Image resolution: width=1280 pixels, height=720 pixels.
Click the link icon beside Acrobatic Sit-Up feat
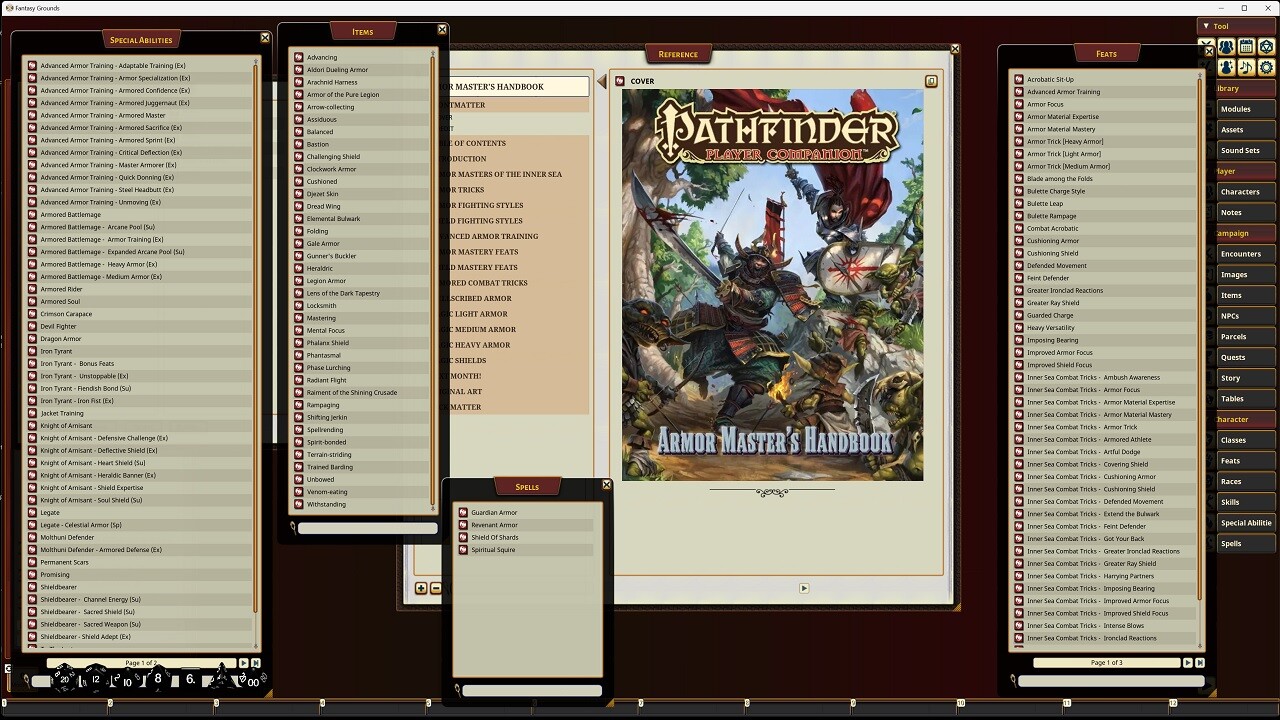coord(1019,79)
